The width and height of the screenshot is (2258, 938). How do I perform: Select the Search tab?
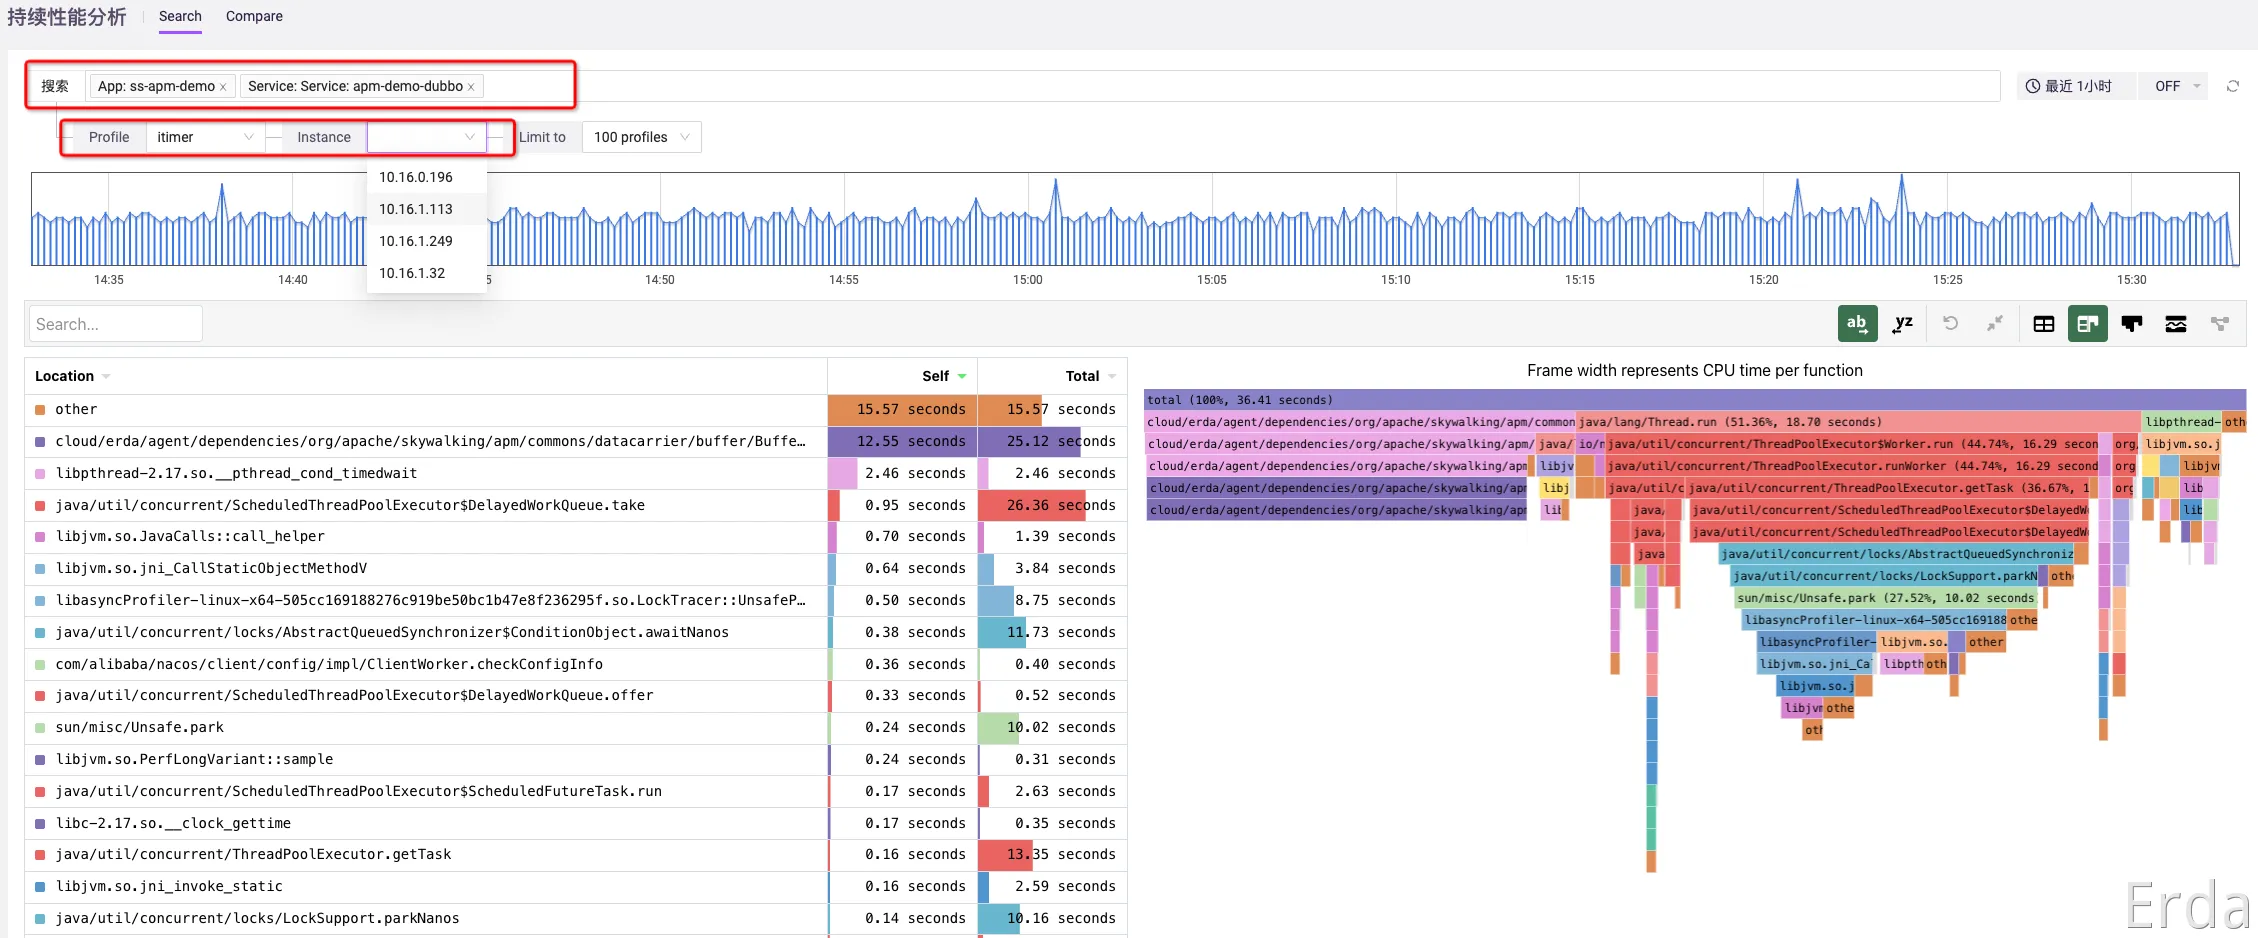(180, 17)
